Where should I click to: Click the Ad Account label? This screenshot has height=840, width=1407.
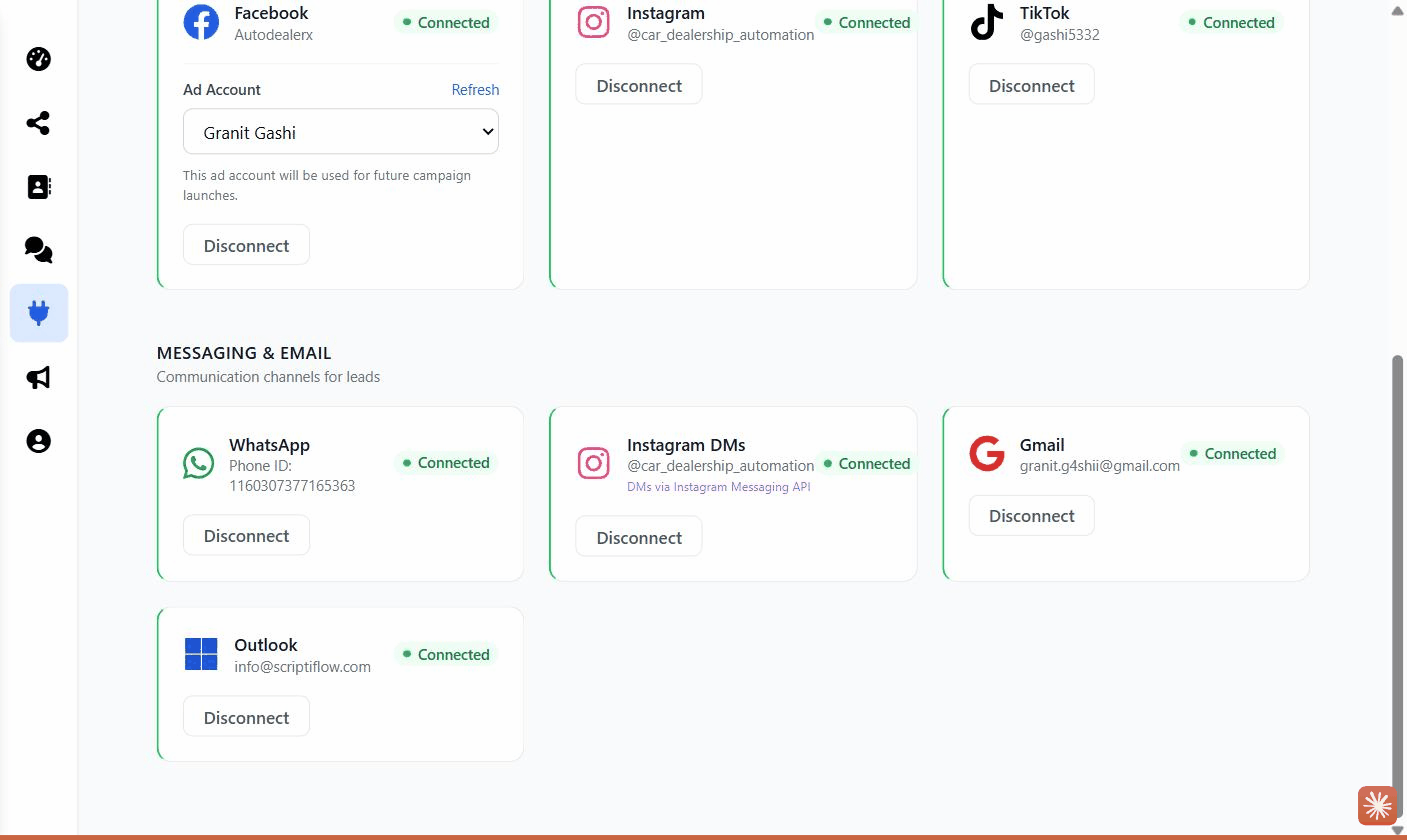pyautogui.click(x=222, y=90)
